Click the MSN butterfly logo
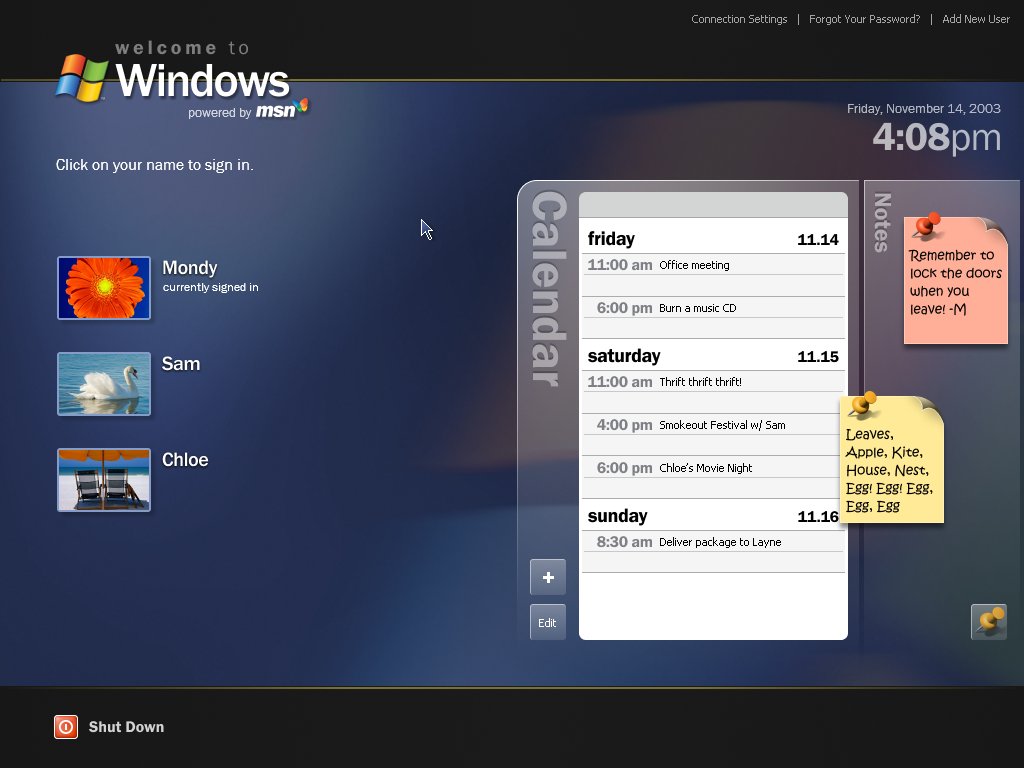Screen dimensions: 1024x768 (302, 106)
